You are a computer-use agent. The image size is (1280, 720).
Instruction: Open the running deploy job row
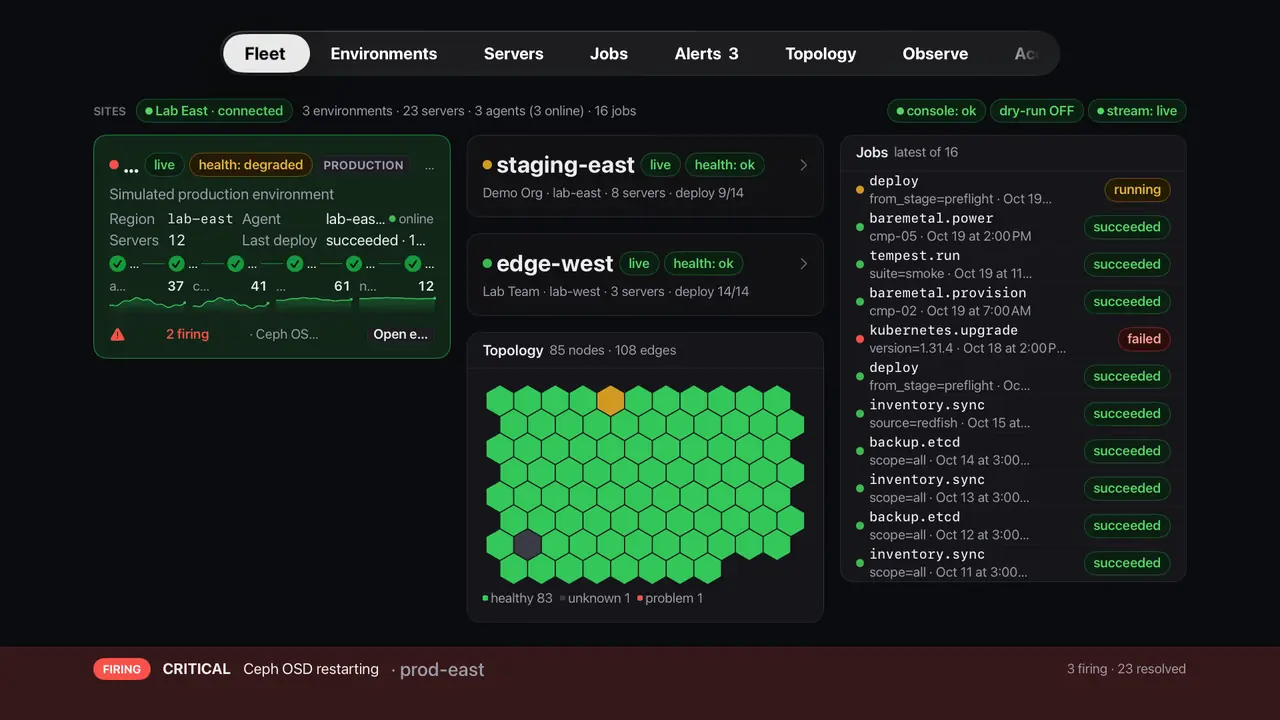[x=1013, y=190]
